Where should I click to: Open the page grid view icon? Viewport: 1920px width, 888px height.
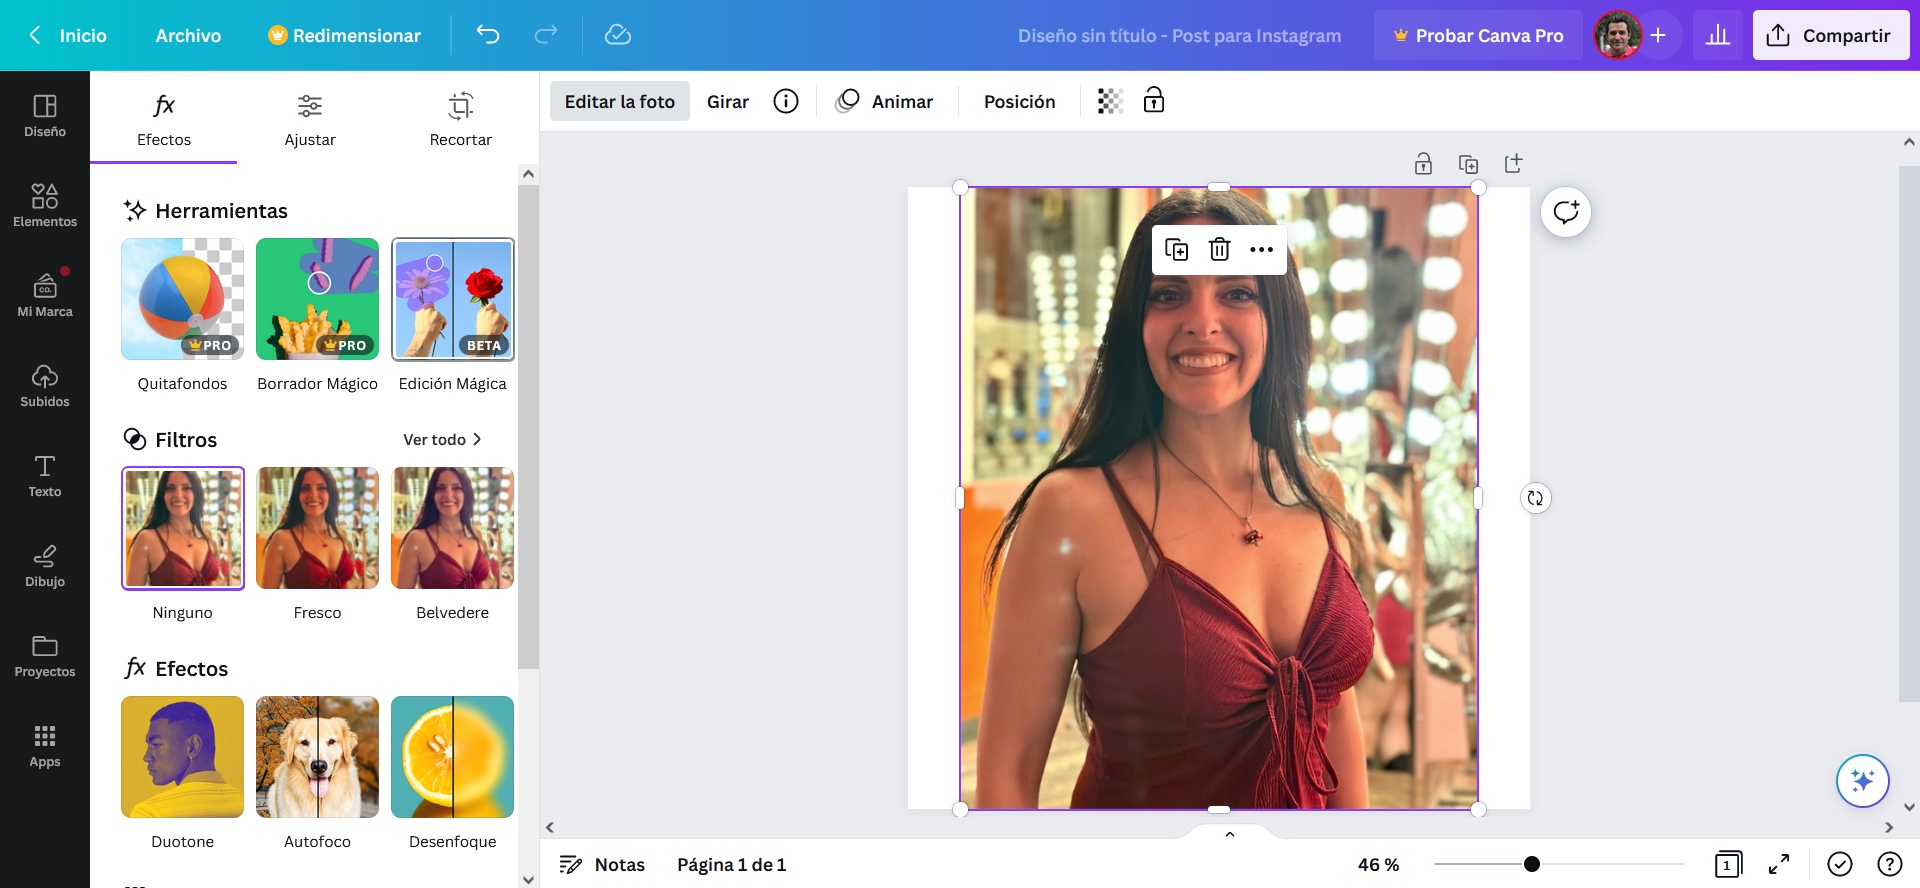1728,864
